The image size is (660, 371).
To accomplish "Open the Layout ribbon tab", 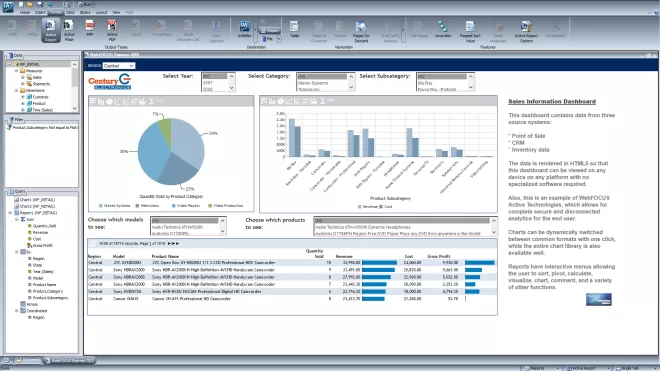I will 101,13.
